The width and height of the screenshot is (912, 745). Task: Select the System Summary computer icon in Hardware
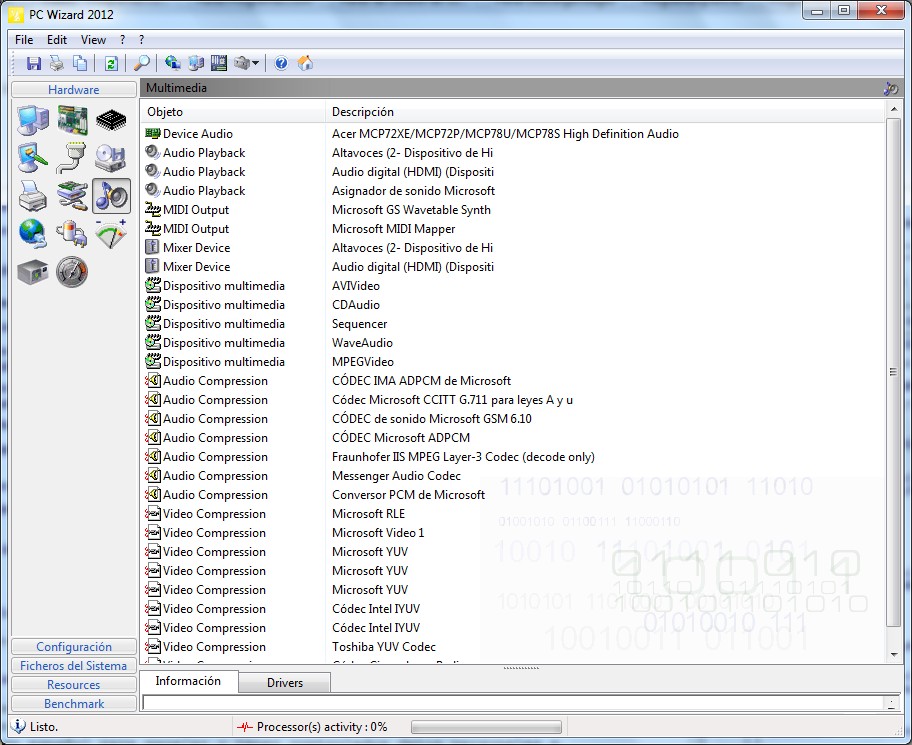[33, 120]
